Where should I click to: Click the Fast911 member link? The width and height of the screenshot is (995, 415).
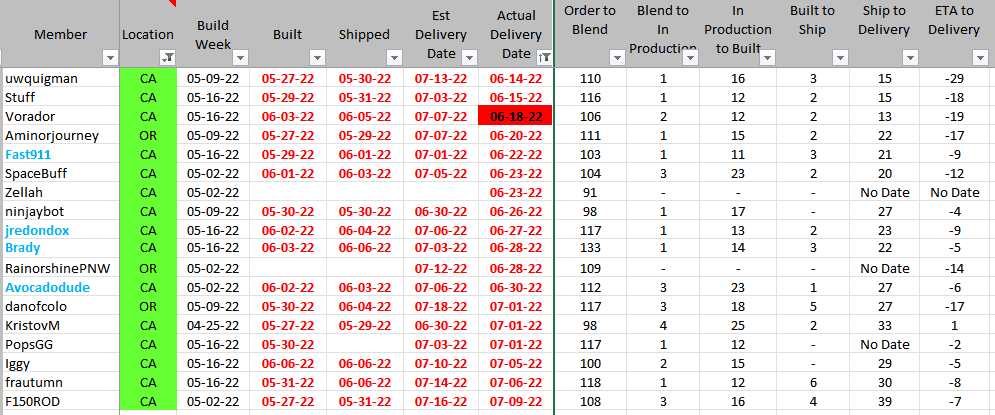pos(28,154)
